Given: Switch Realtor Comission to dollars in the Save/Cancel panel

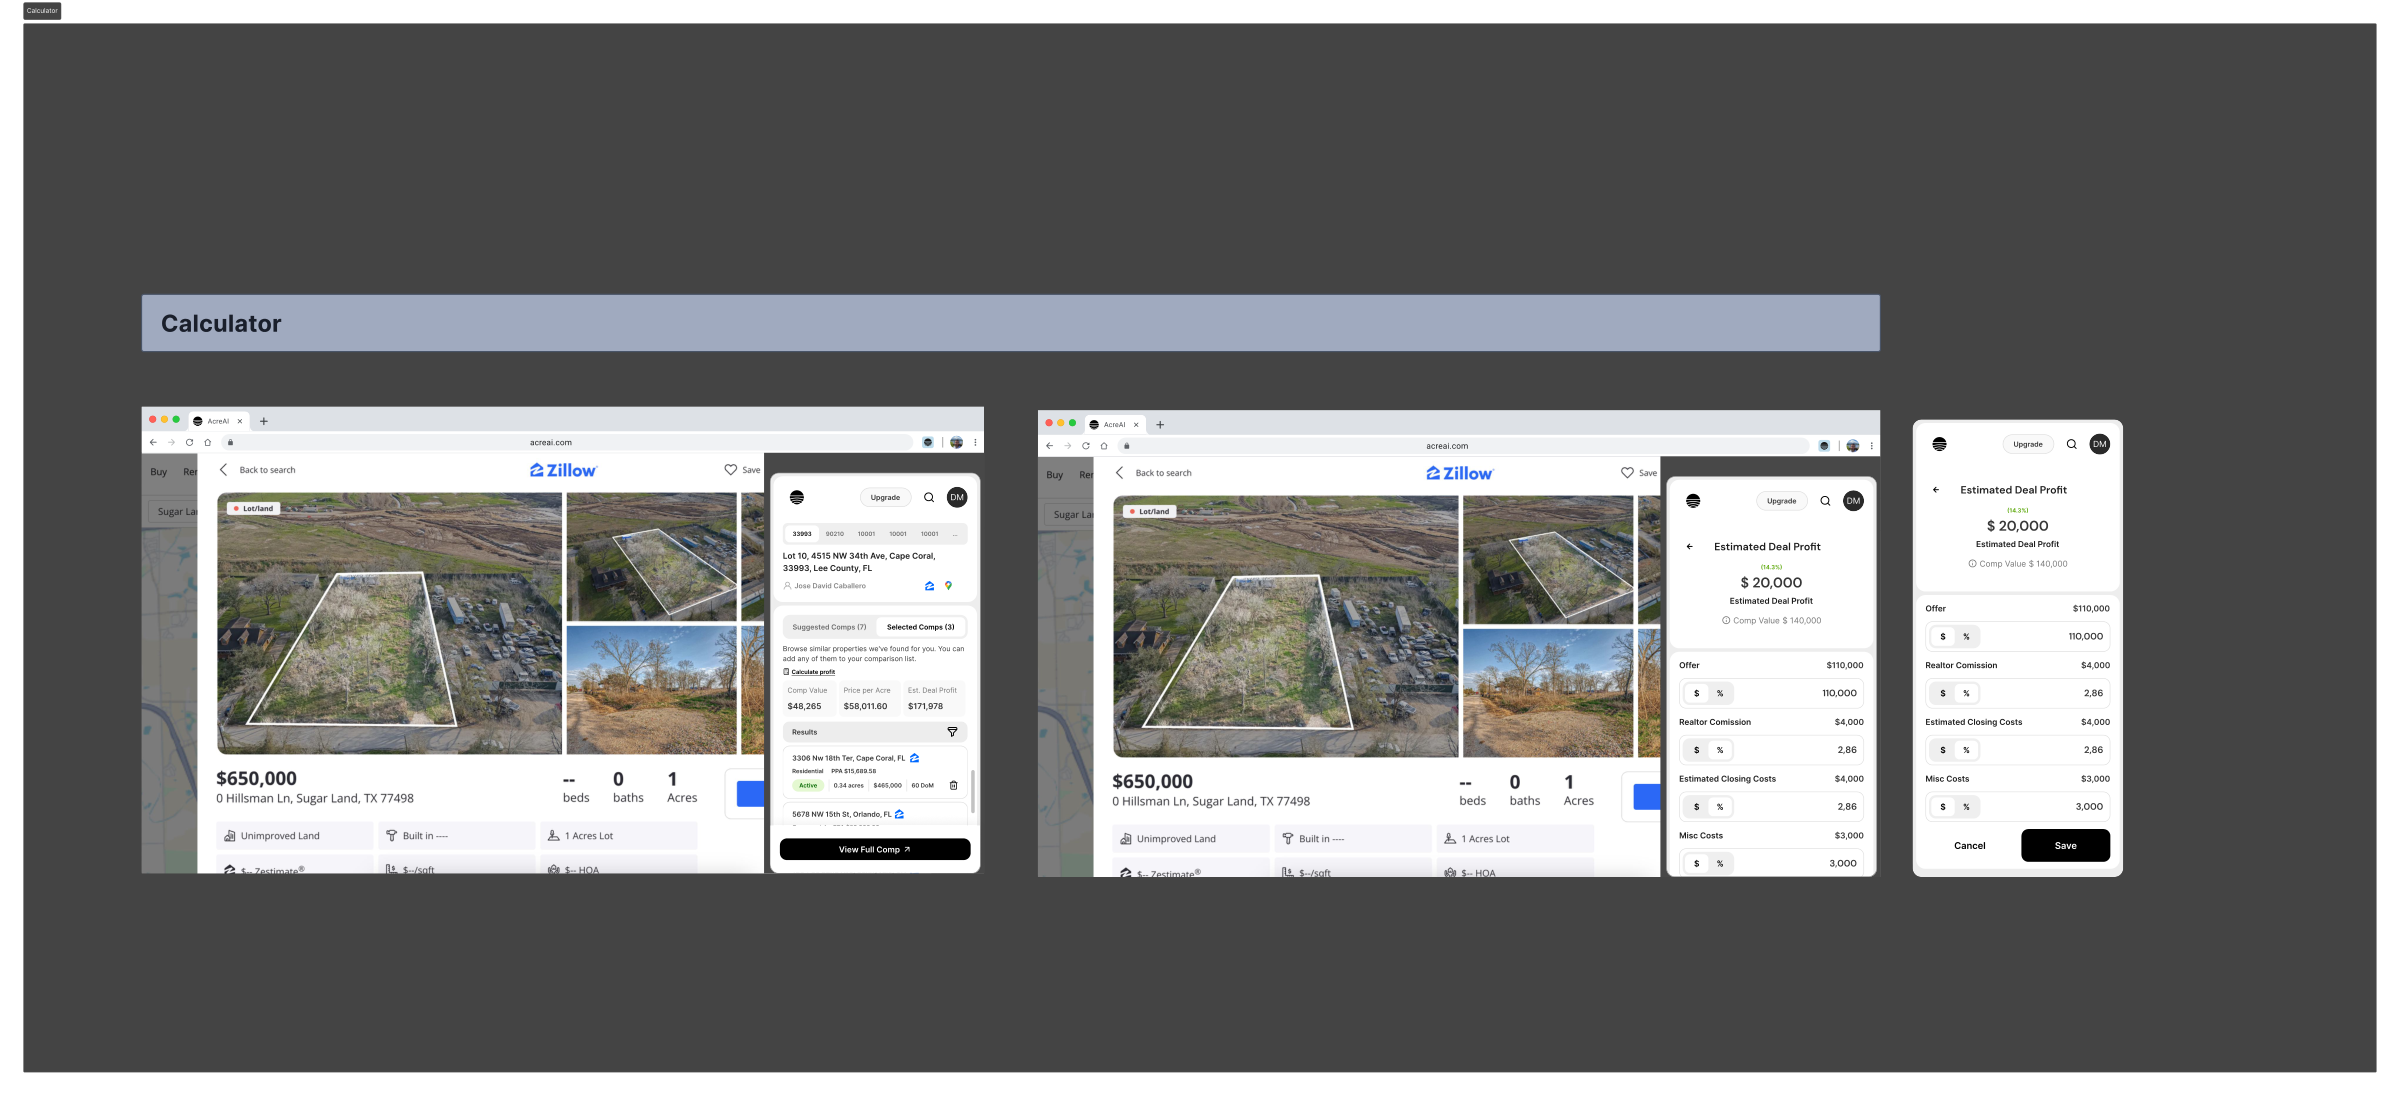Looking at the screenshot, I should (x=1943, y=693).
